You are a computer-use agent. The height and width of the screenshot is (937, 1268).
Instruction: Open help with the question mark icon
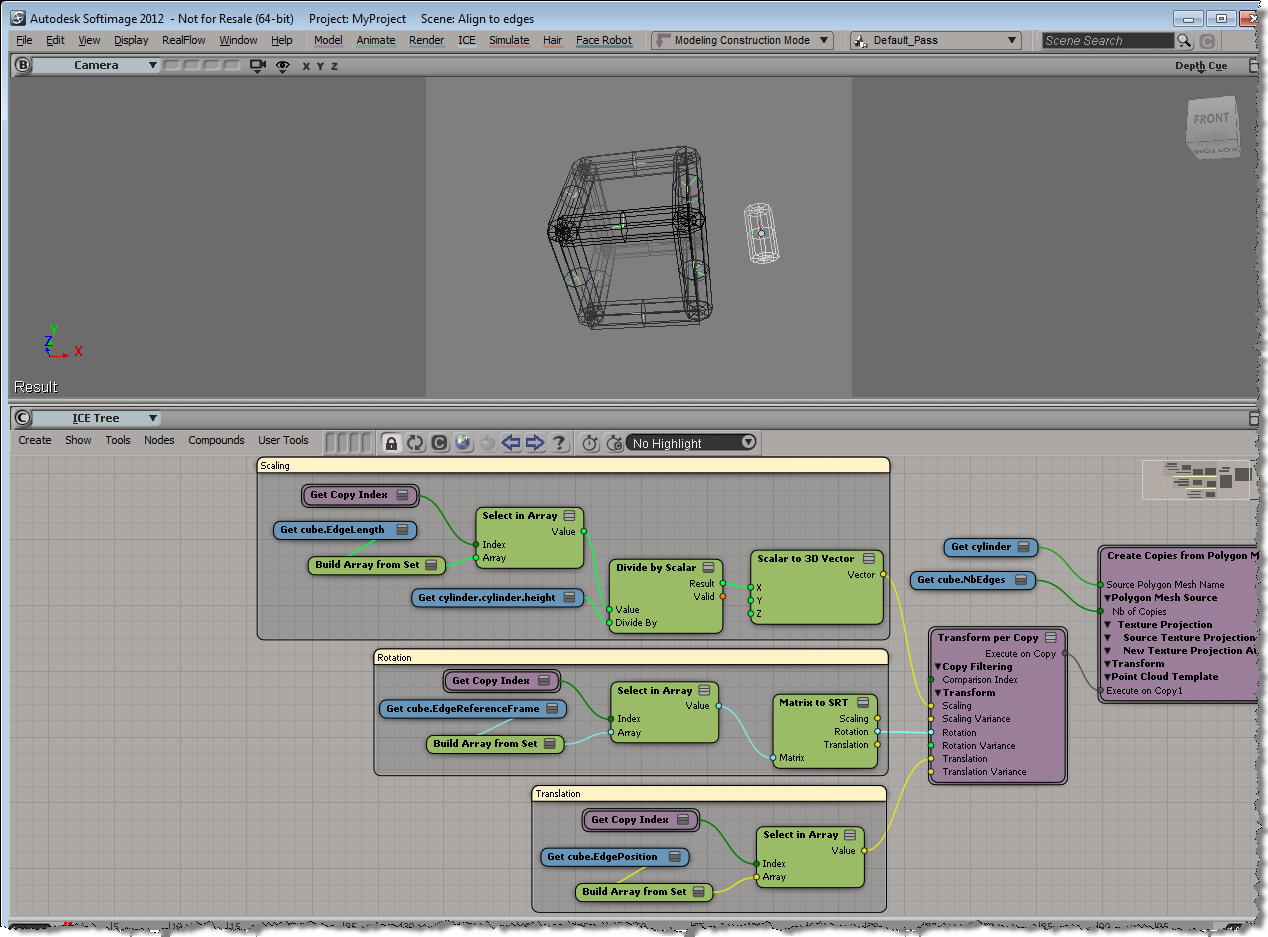559,442
